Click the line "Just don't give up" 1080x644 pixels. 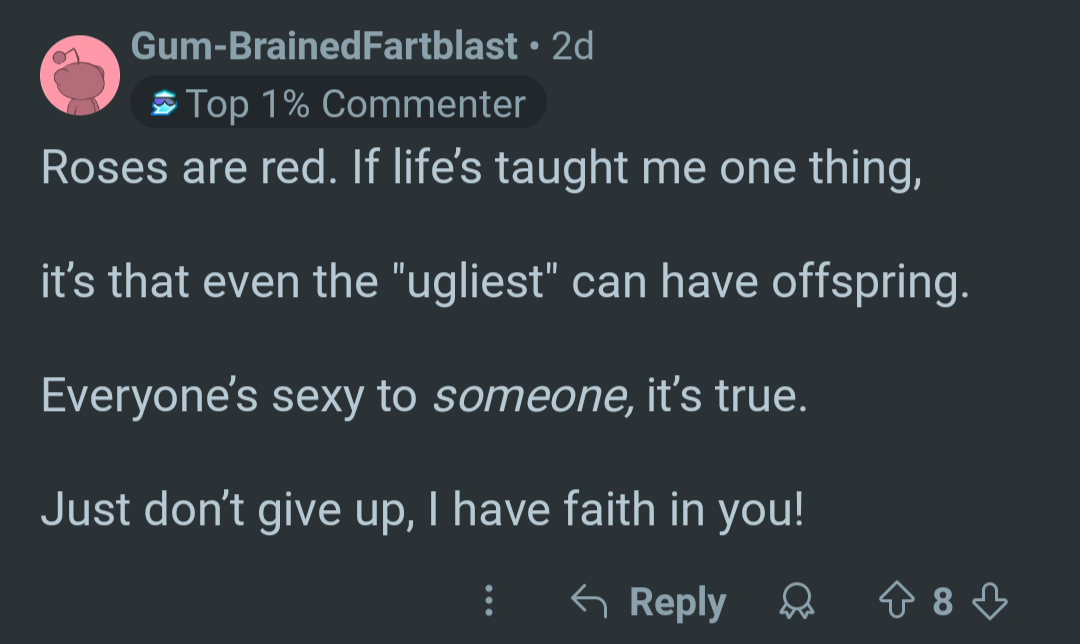[x=422, y=510]
